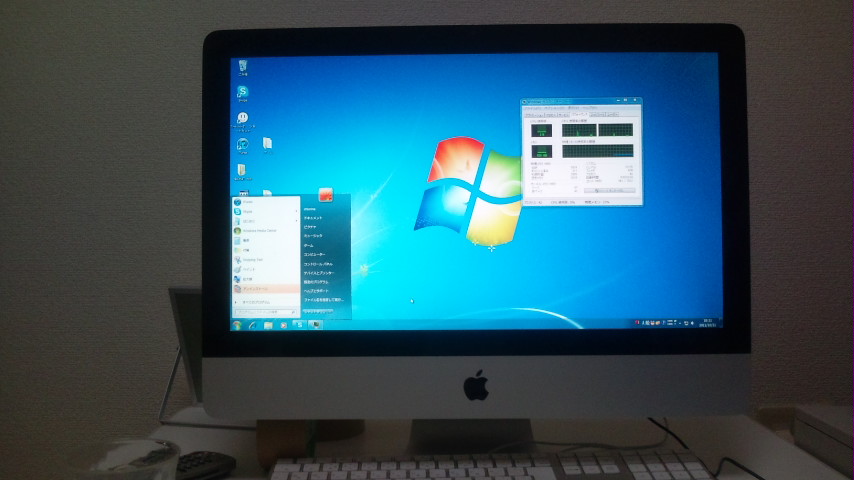Launch Skype from the Start menu list
The height and width of the screenshot is (480, 854).
point(266,211)
